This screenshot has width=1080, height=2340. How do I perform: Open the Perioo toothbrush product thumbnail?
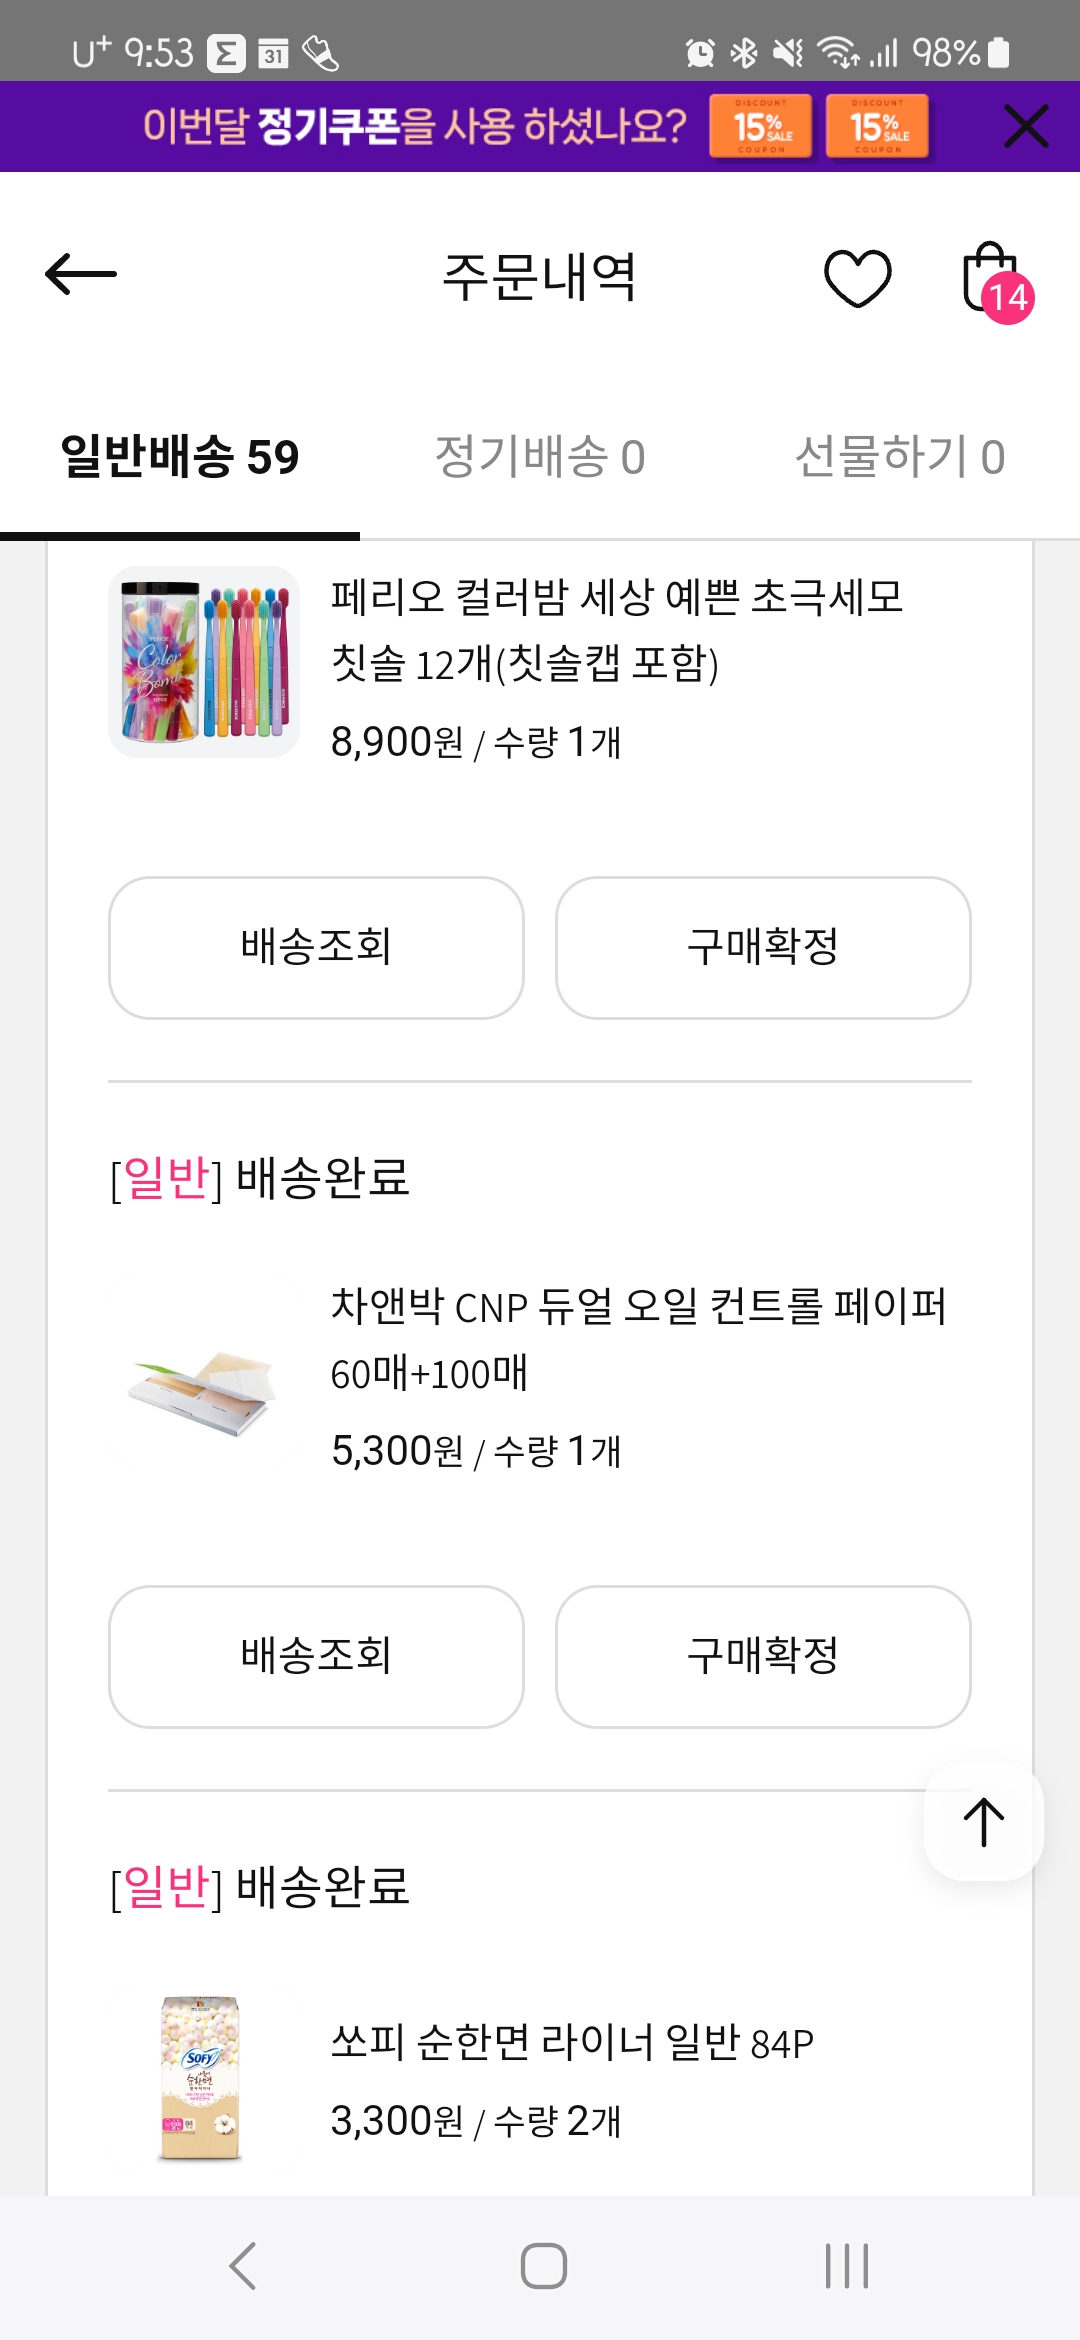204,662
